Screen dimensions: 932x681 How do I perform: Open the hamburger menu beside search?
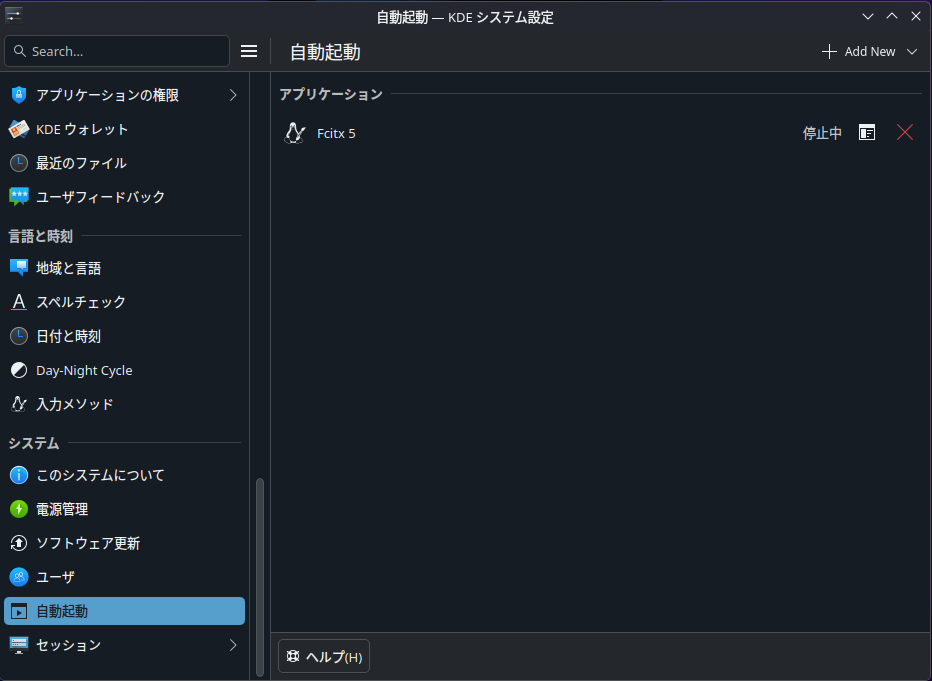coord(250,51)
